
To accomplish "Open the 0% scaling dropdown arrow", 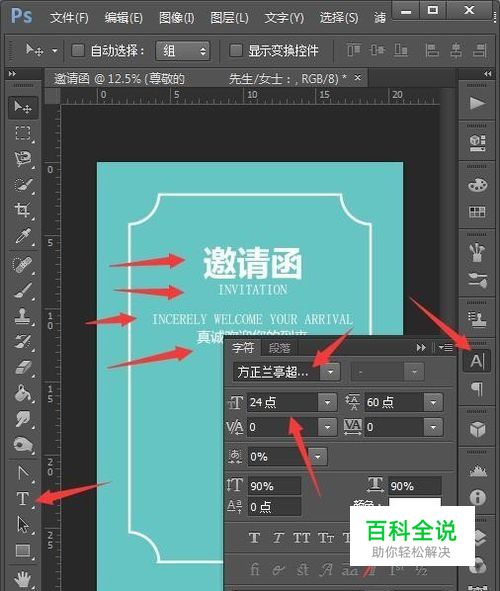I will (x=318, y=456).
